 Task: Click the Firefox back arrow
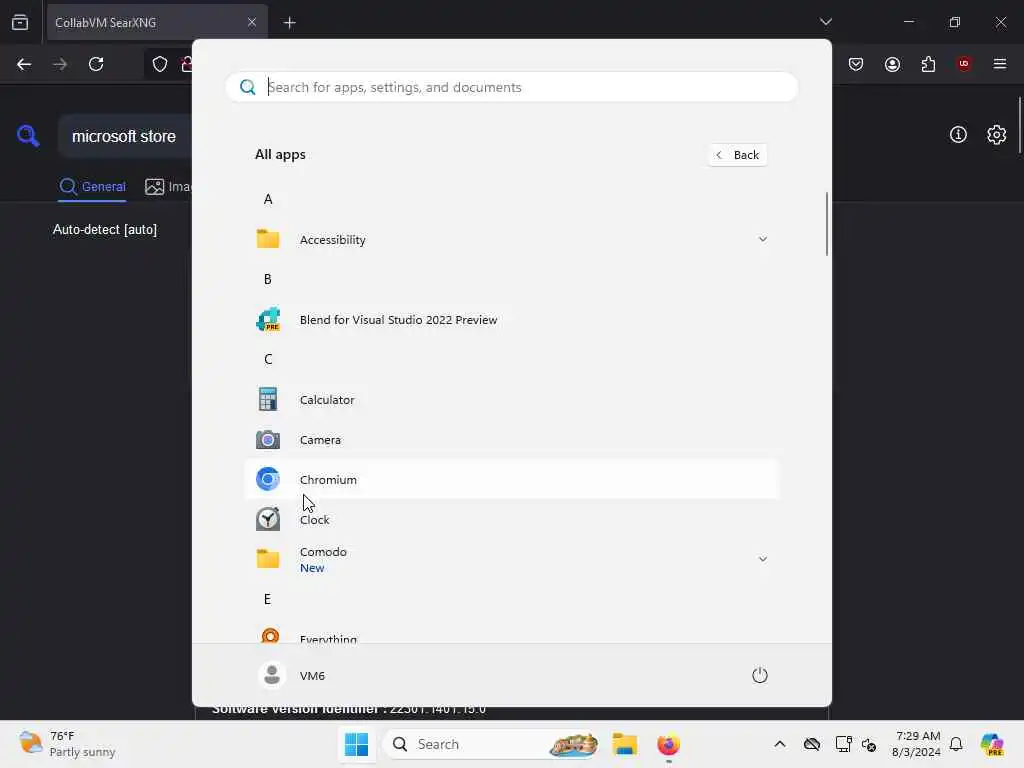pos(24,64)
